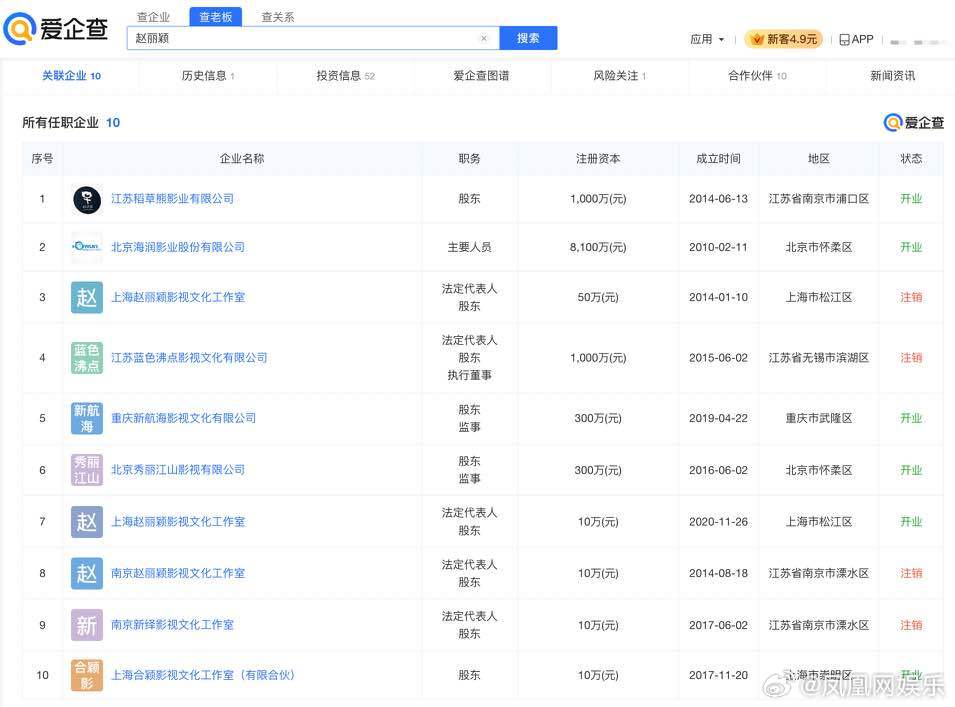This screenshot has width=955, height=707.
Task: Click the 所有任职企业 10 heading
Action: click(x=71, y=123)
